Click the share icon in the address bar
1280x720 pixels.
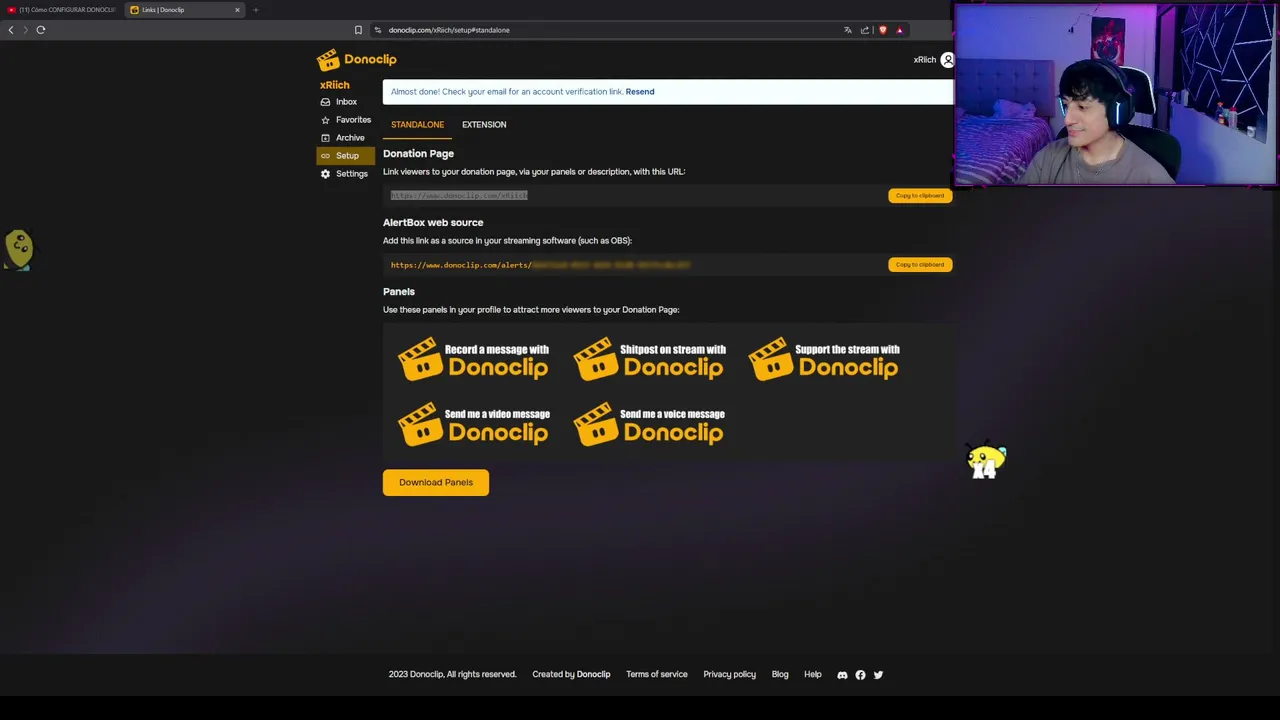tap(865, 30)
